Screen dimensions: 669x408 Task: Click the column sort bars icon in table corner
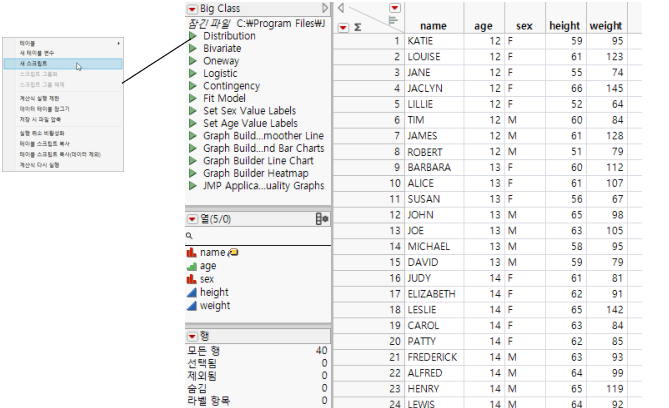pyautogui.click(x=393, y=20)
